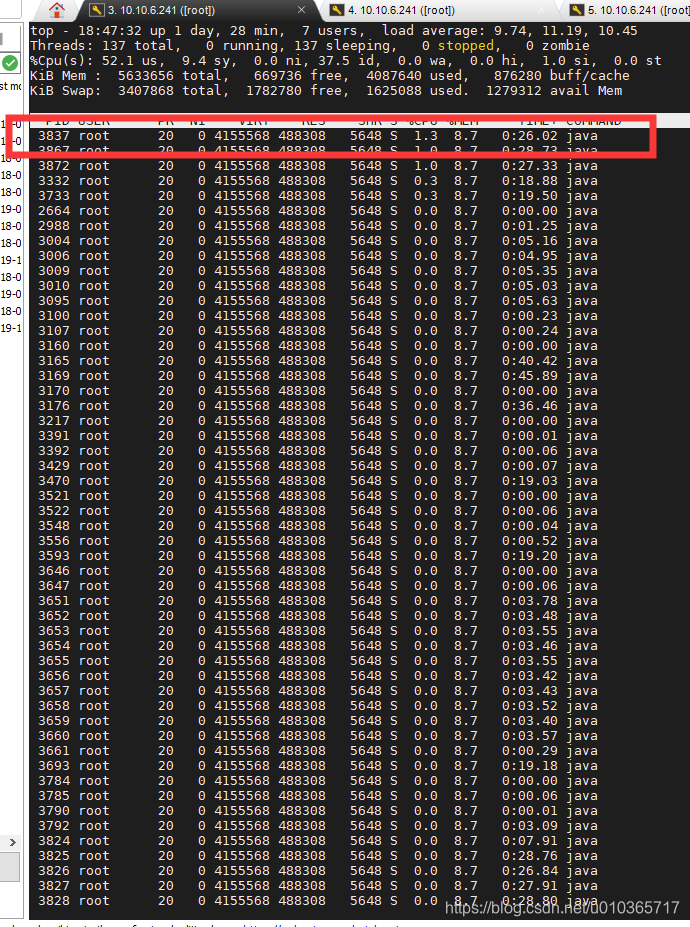This screenshot has height=927, width=690.
Task: Click PID 3654 in the thread list
Action: [54, 646]
